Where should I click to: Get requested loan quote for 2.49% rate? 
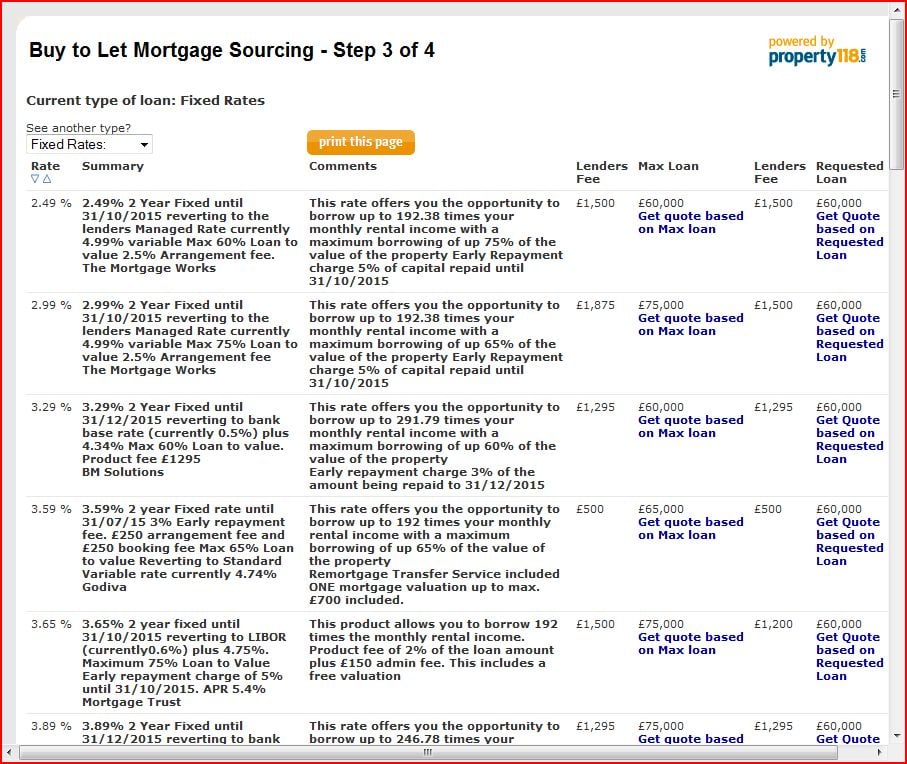(x=849, y=236)
